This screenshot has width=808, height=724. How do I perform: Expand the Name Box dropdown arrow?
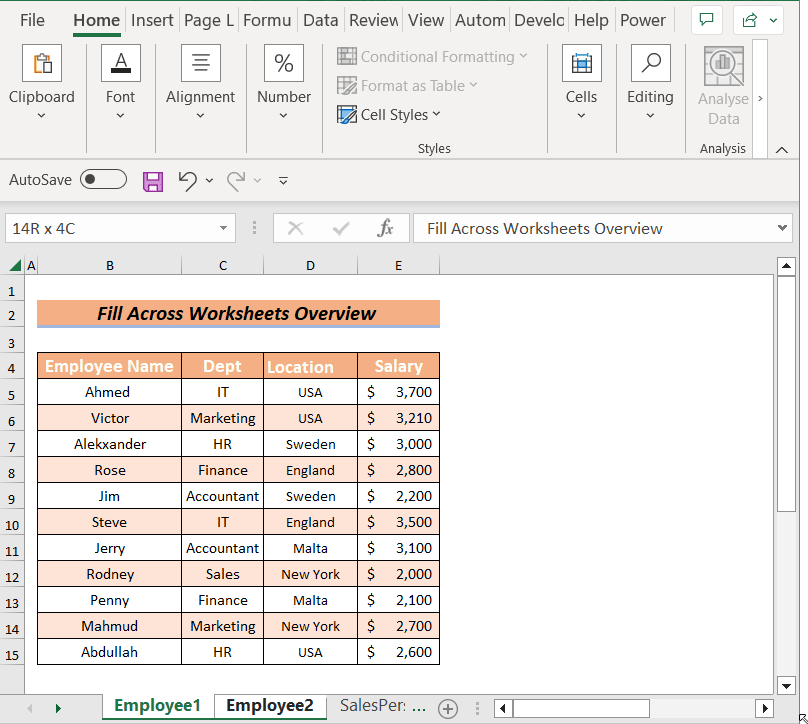click(x=224, y=228)
